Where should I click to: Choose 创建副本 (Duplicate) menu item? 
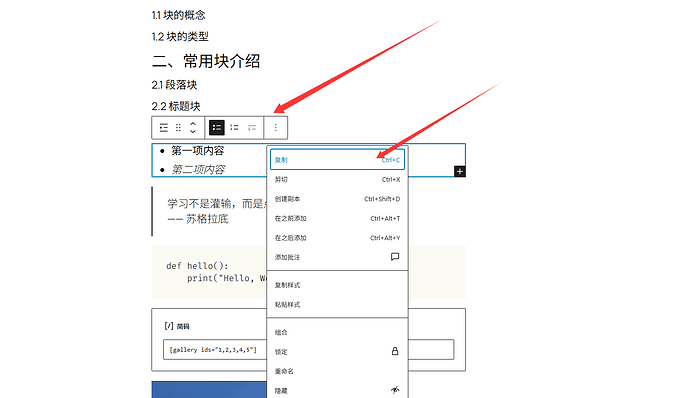tap(338, 199)
